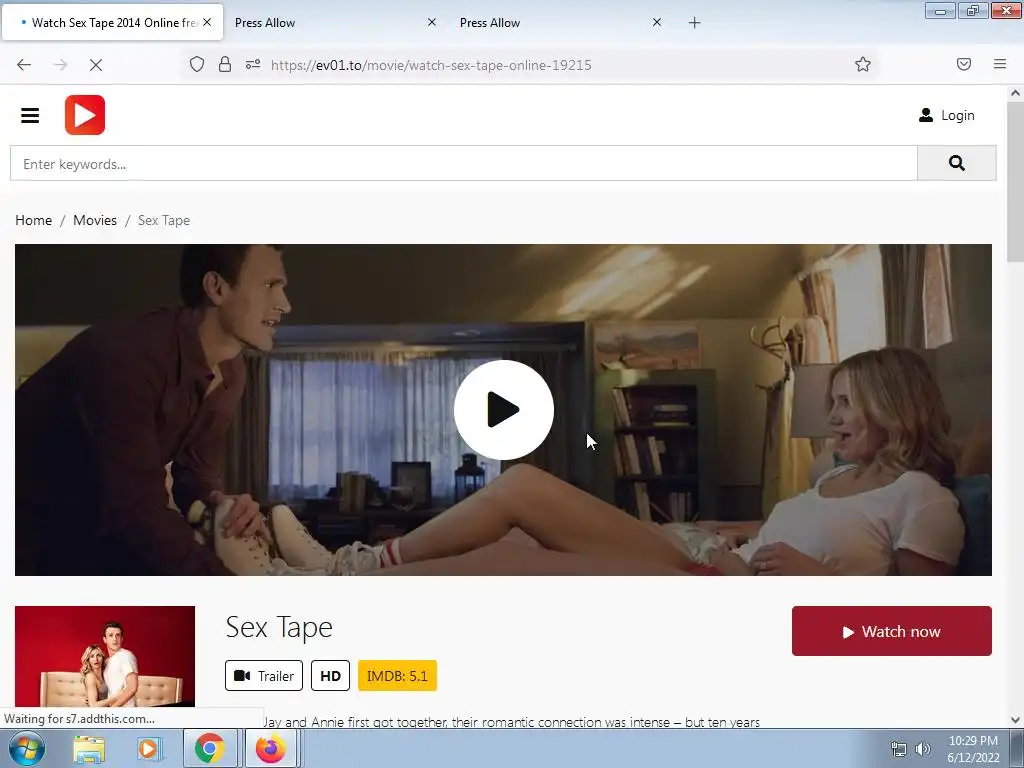Open File Explorer from the taskbar
Screen dimensions: 1024x768
tap(89, 749)
